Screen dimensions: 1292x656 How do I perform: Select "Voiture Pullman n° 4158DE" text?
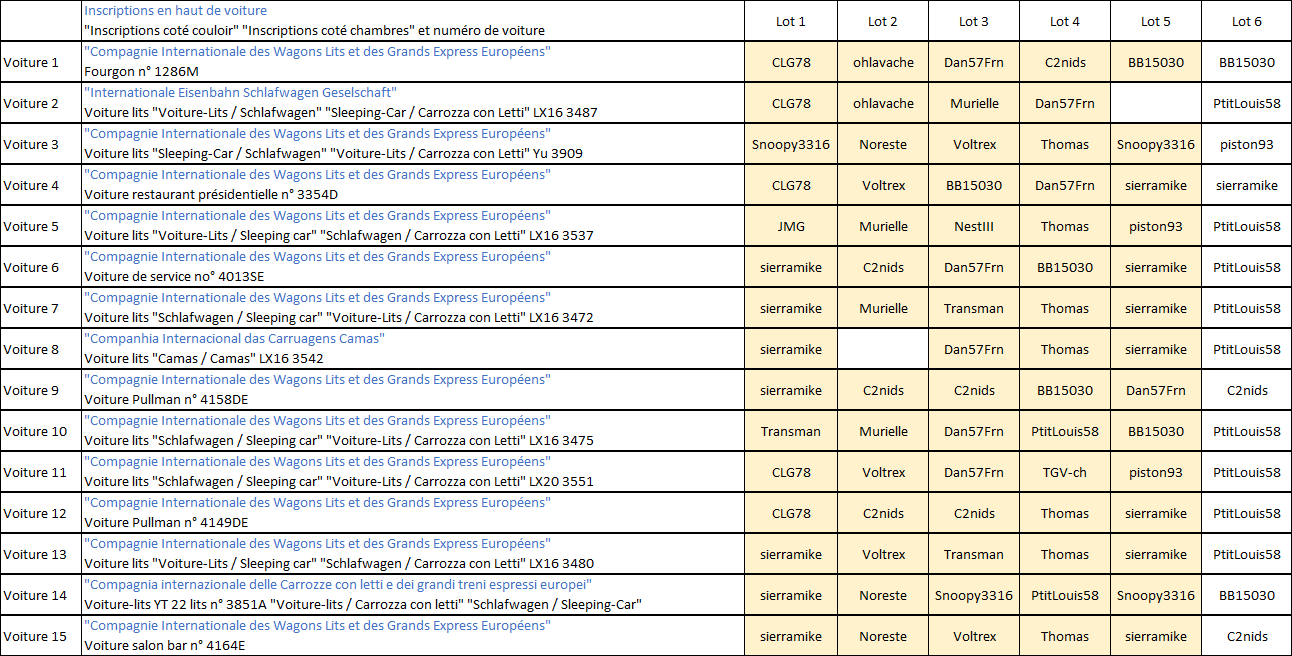tap(166, 400)
